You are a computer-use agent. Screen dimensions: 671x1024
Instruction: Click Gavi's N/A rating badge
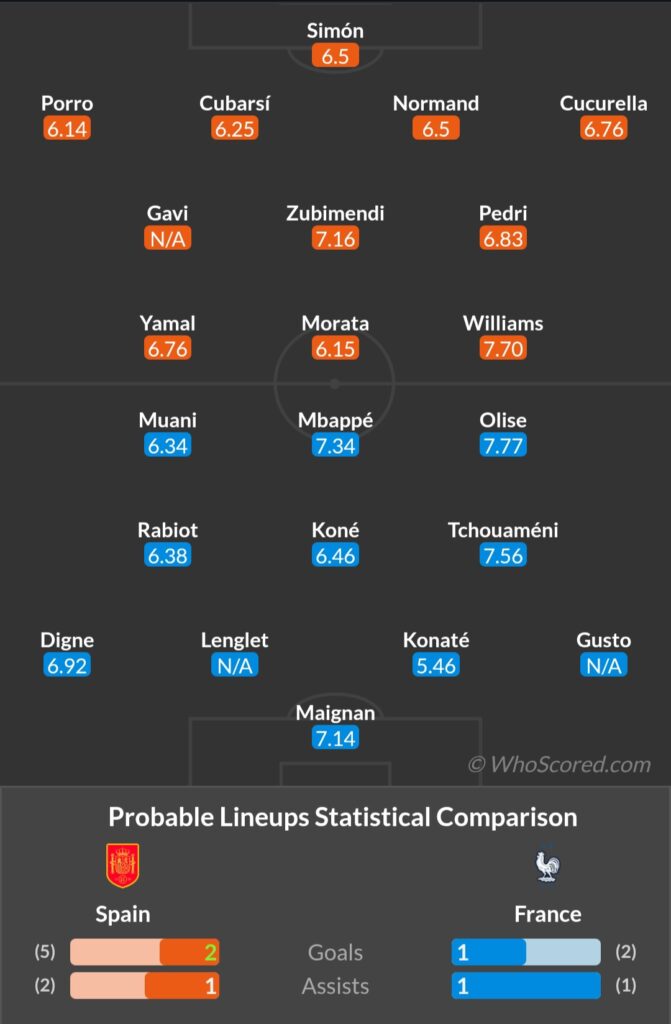point(168,239)
